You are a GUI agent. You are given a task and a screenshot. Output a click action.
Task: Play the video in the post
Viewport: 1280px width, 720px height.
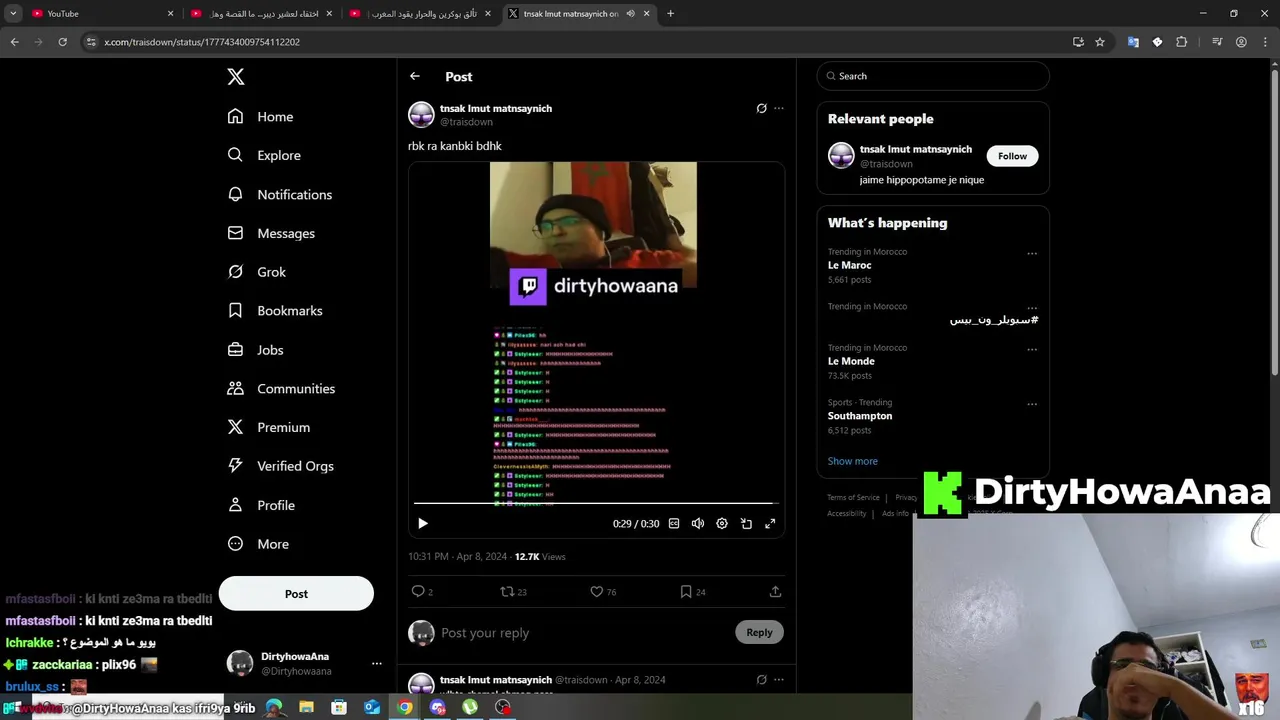tap(422, 523)
